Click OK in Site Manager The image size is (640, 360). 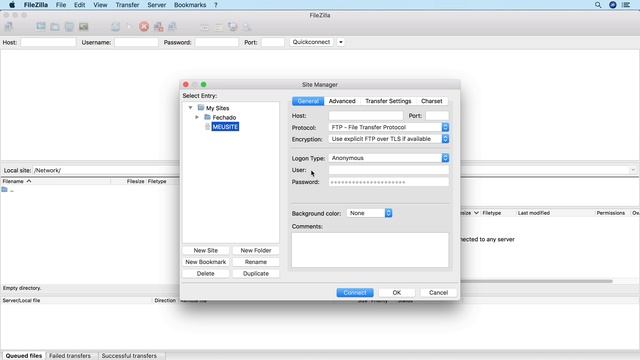click(x=397, y=292)
